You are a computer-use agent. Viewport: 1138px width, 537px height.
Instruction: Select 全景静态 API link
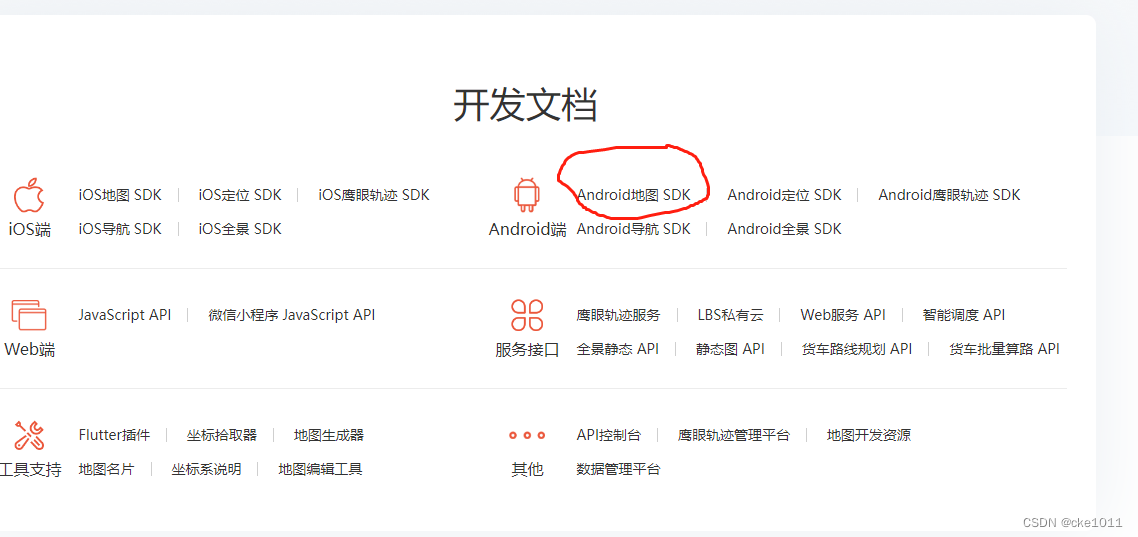(x=618, y=349)
